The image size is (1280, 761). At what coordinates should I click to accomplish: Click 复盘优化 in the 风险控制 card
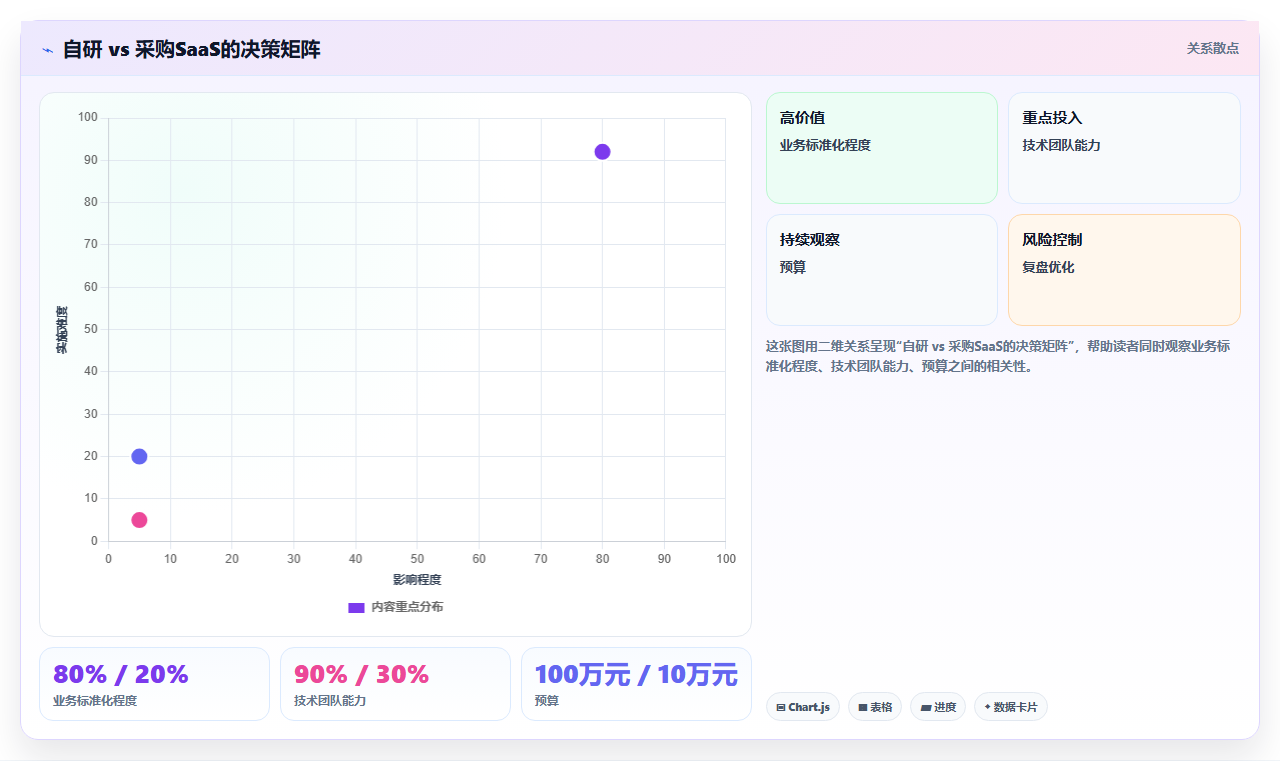click(1048, 268)
